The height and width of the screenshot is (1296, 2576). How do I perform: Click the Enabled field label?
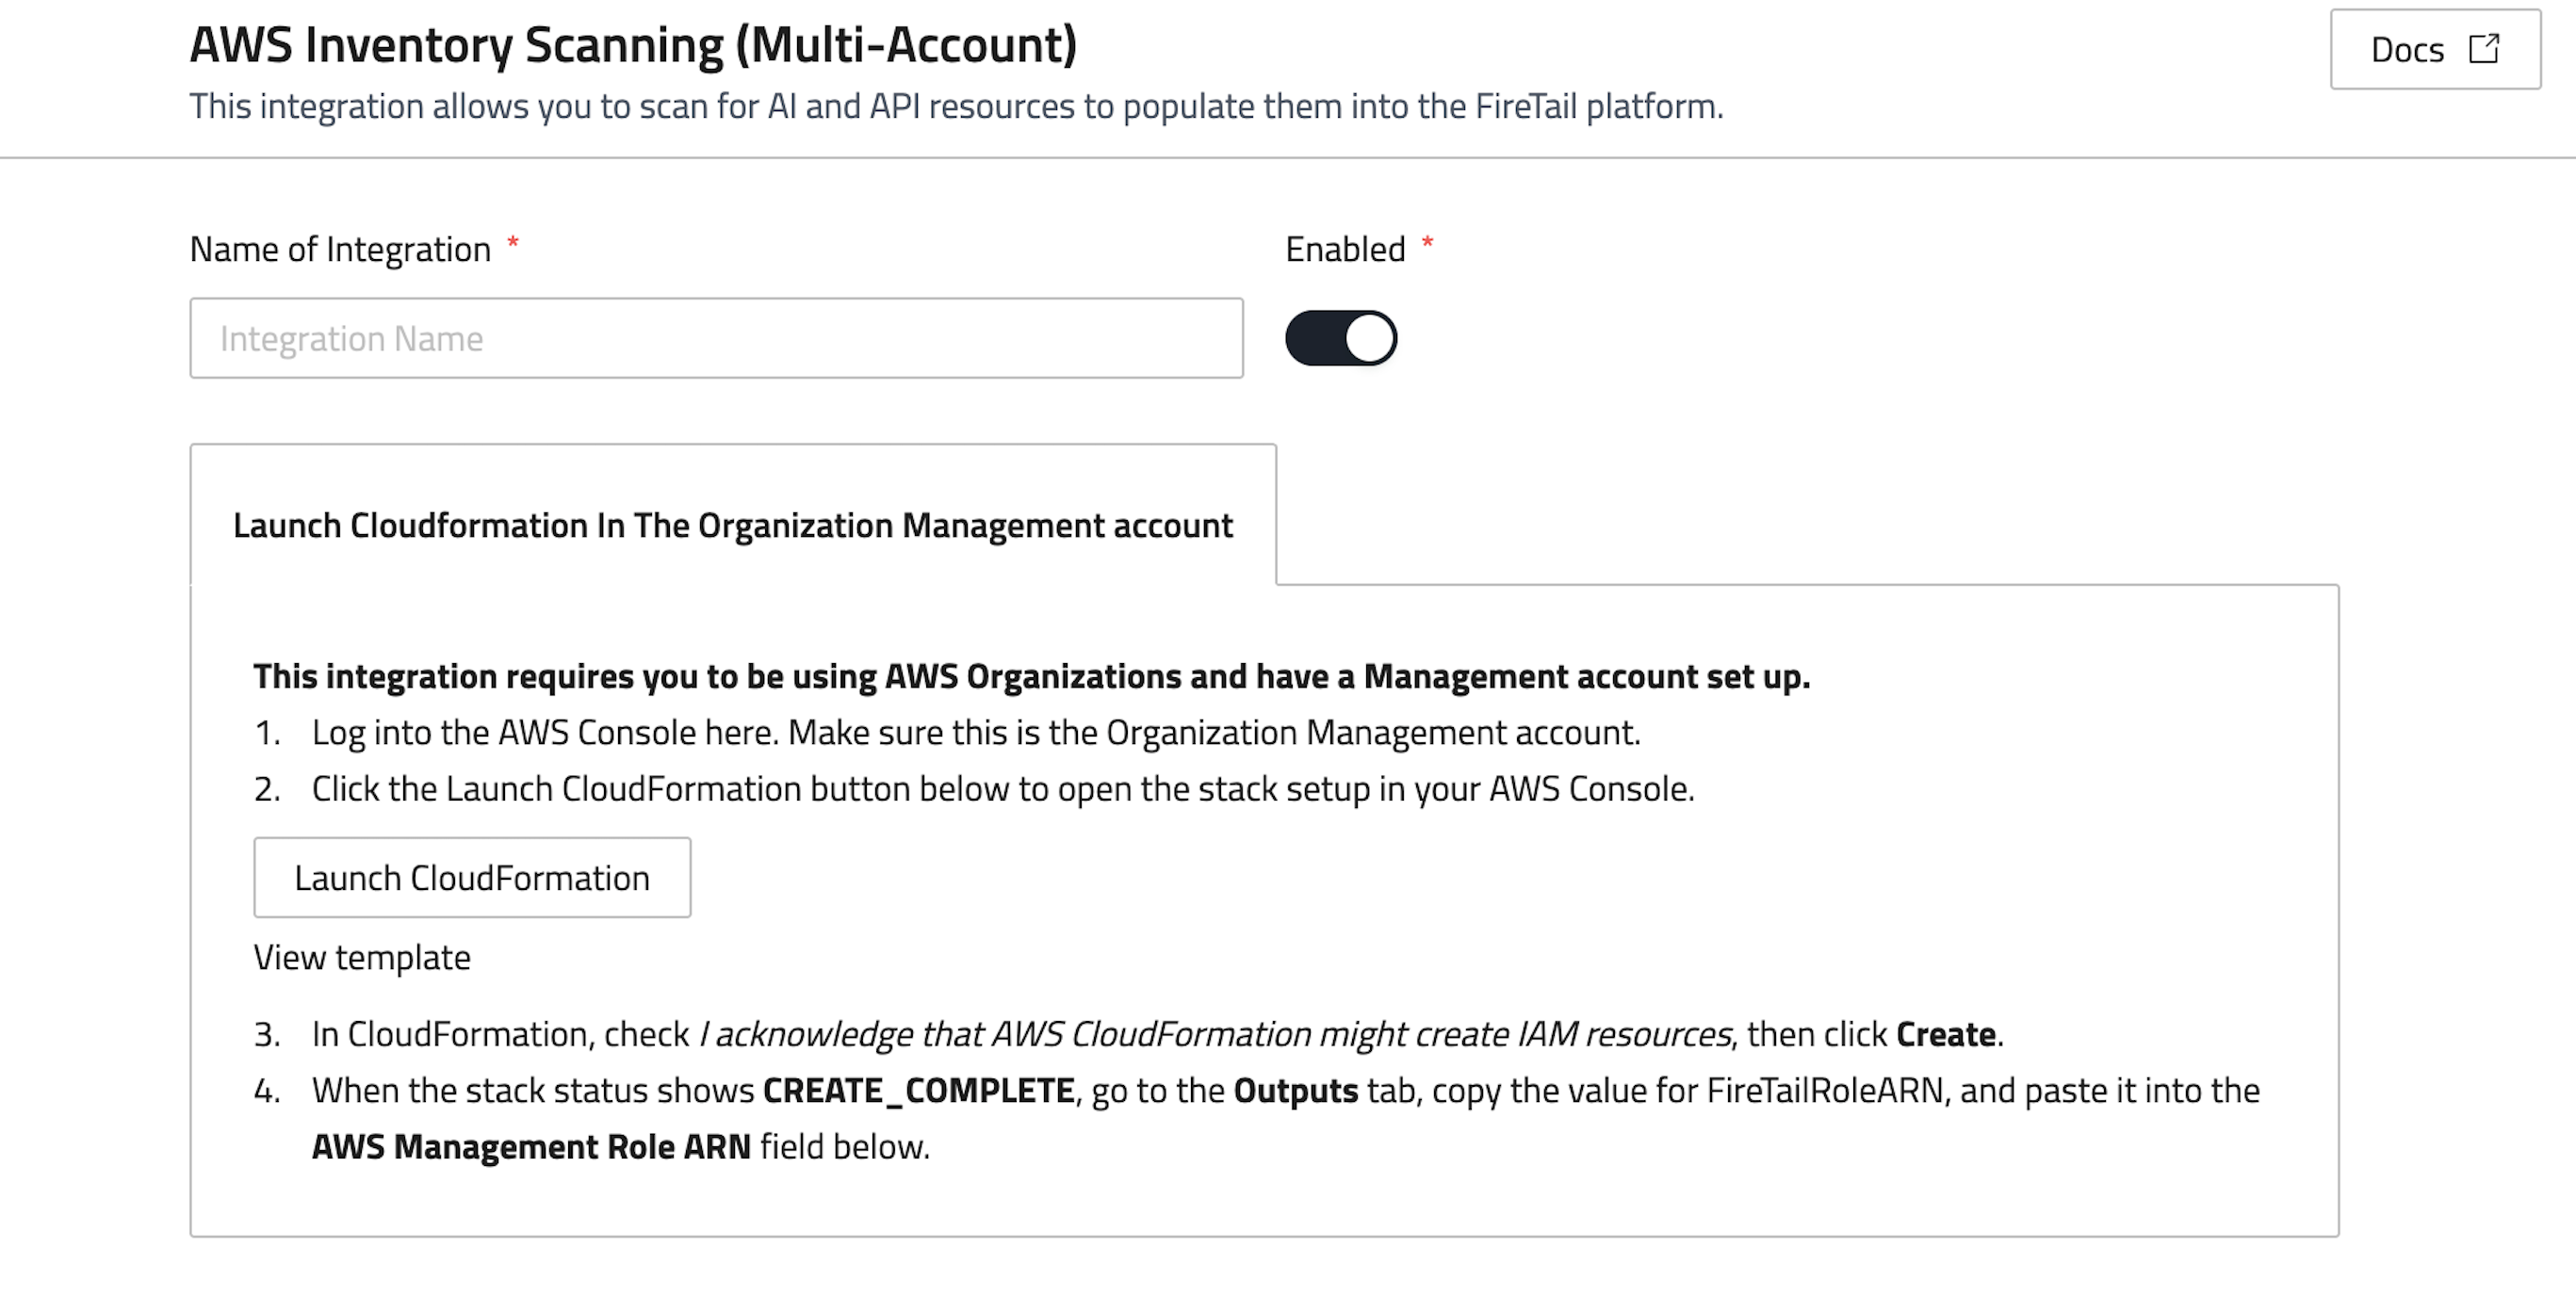click(x=1344, y=249)
